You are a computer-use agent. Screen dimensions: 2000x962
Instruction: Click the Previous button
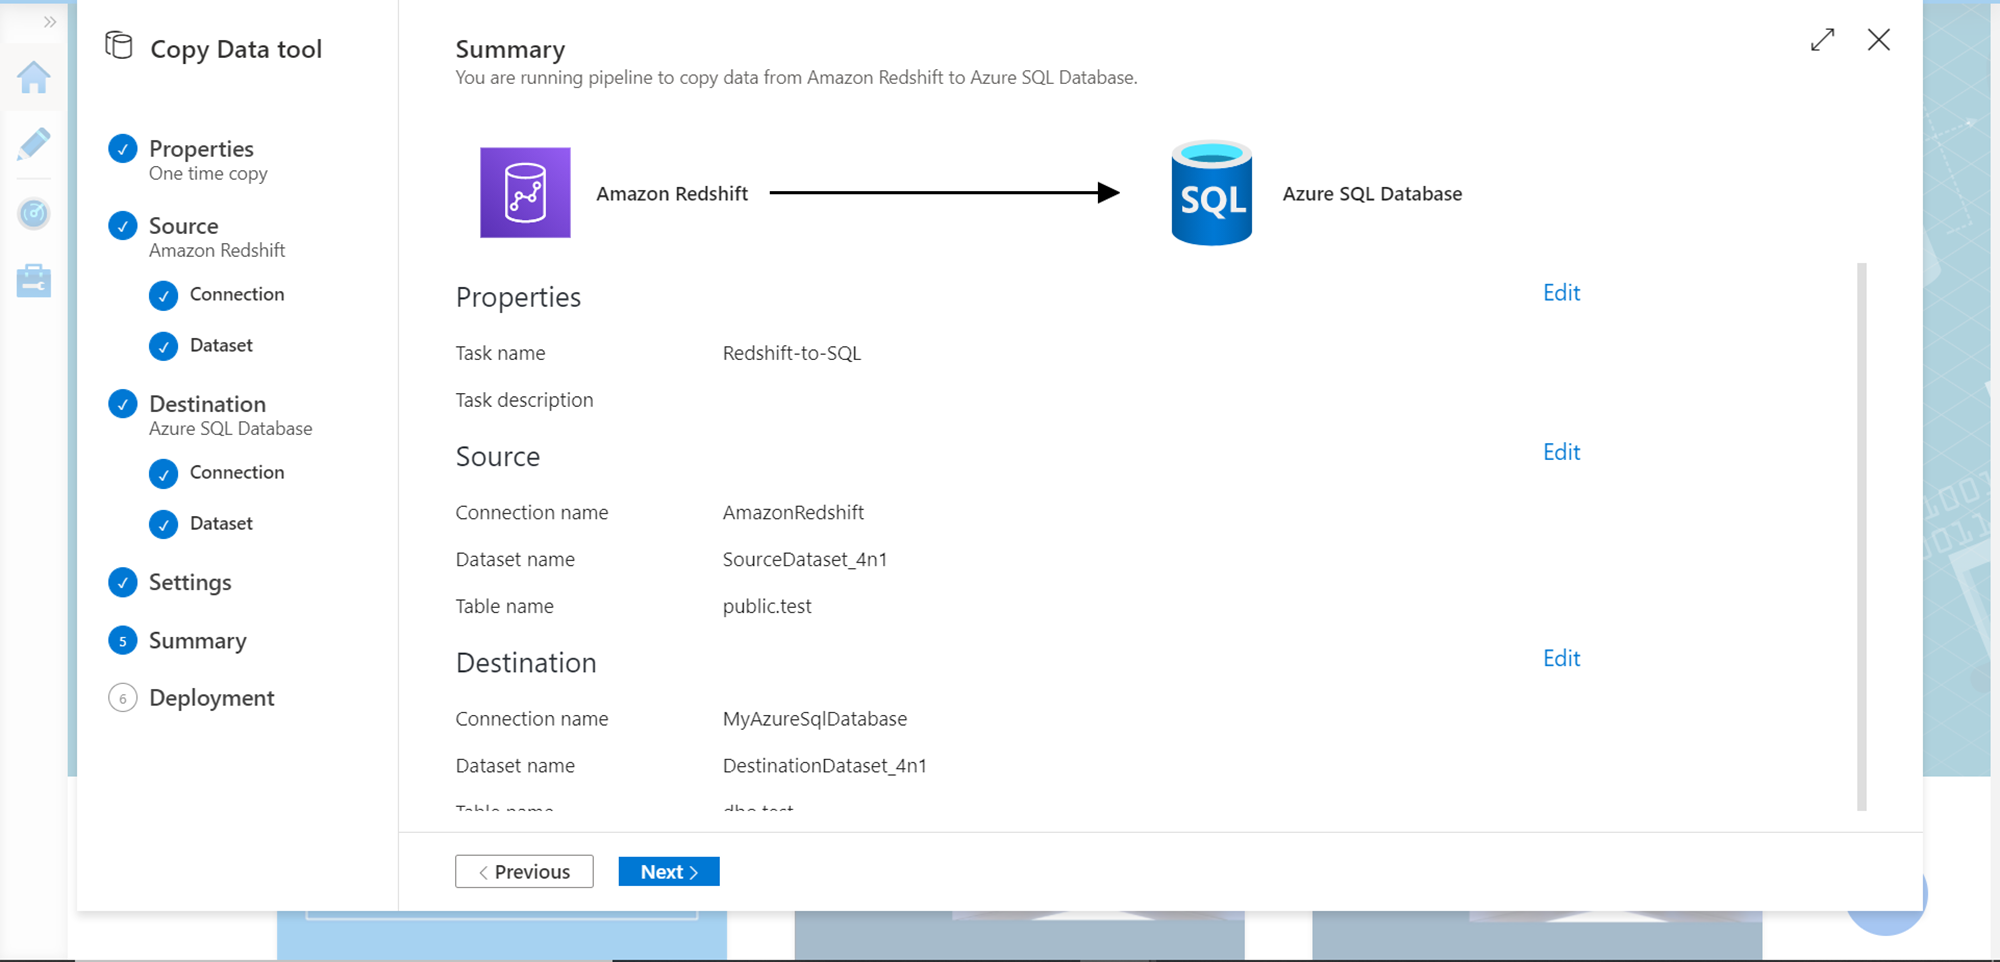(x=524, y=872)
